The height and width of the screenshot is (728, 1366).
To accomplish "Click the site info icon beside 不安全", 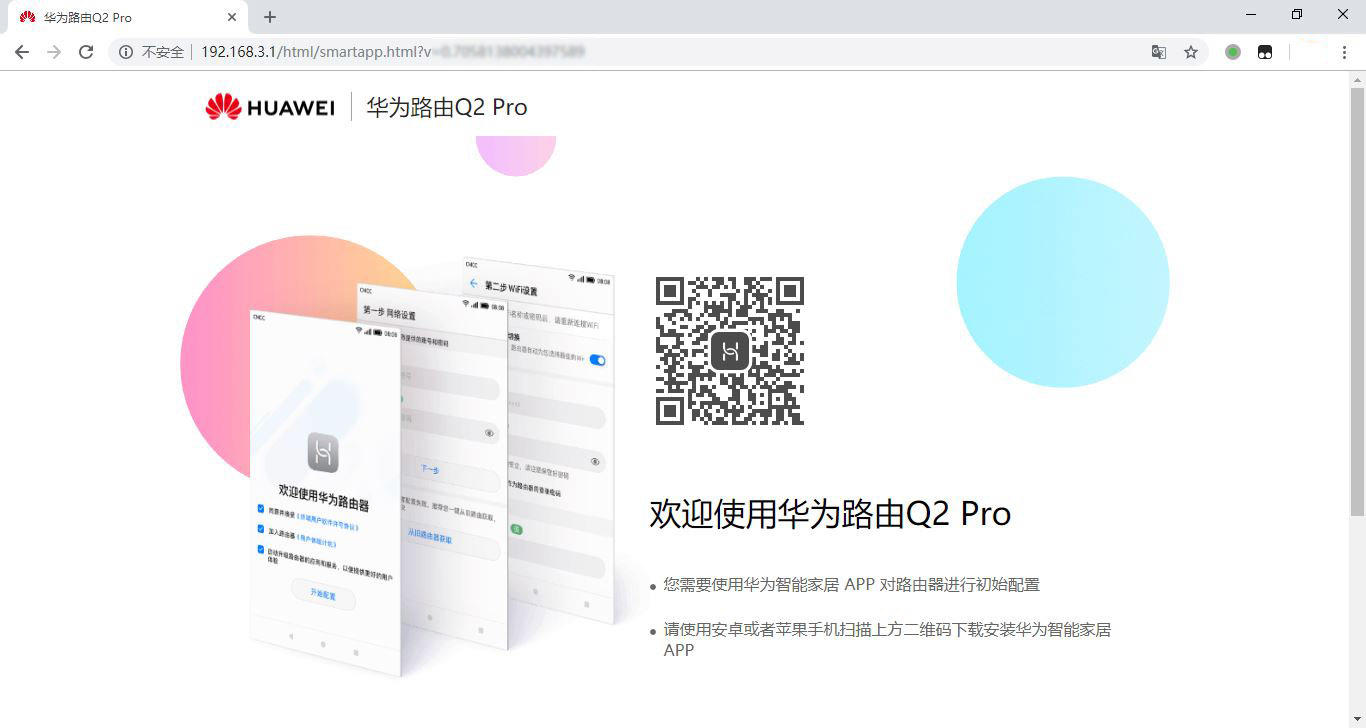I will point(126,52).
